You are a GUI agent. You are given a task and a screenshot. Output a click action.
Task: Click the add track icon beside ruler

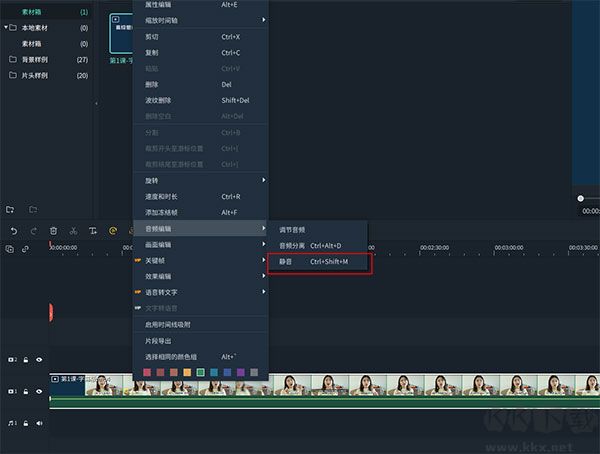point(10,249)
